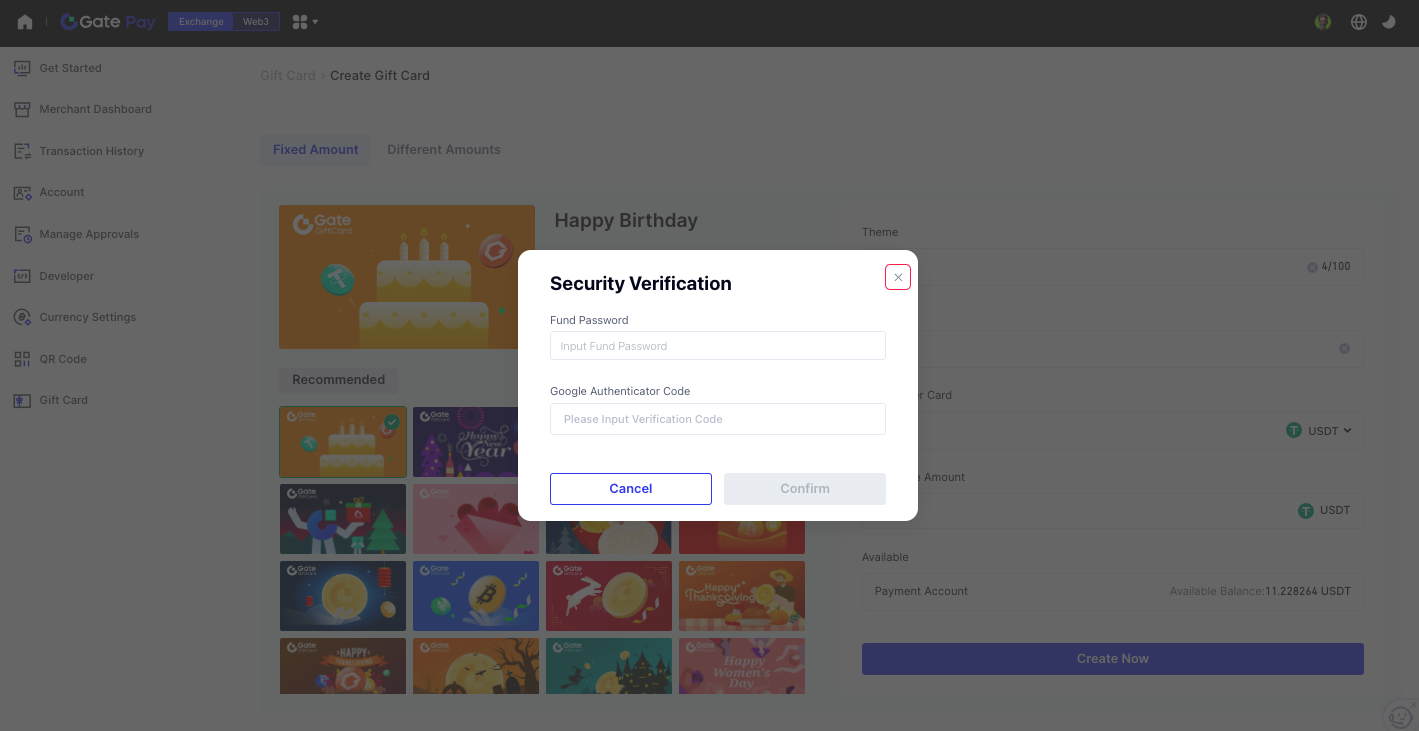Close the Security Verification dialog
Screen dimensions: 1419x731
click(898, 277)
